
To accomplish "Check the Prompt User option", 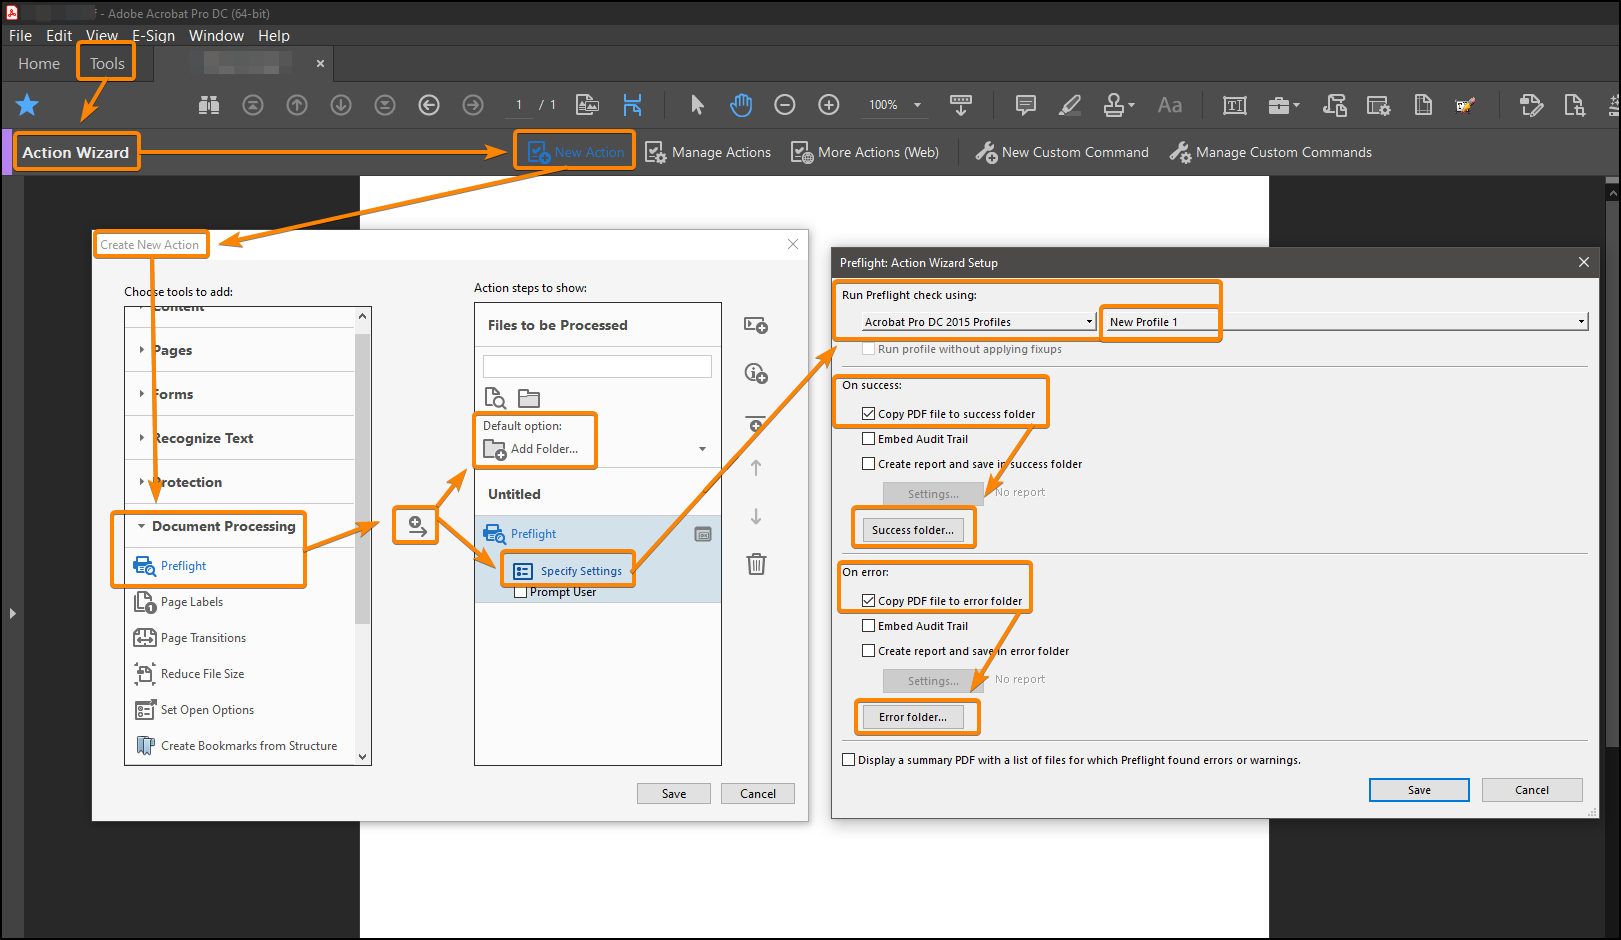I will [520, 591].
